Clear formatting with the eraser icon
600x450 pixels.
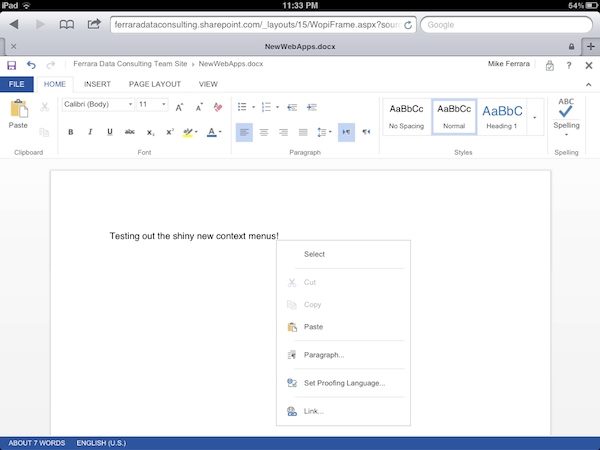218,107
